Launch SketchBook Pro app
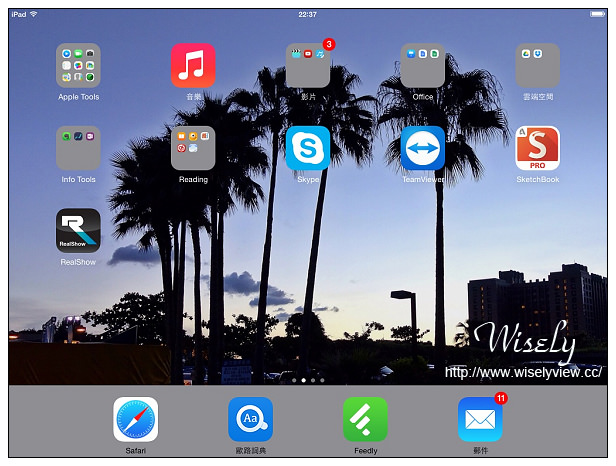This screenshot has width=616, height=466. tap(537, 148)
